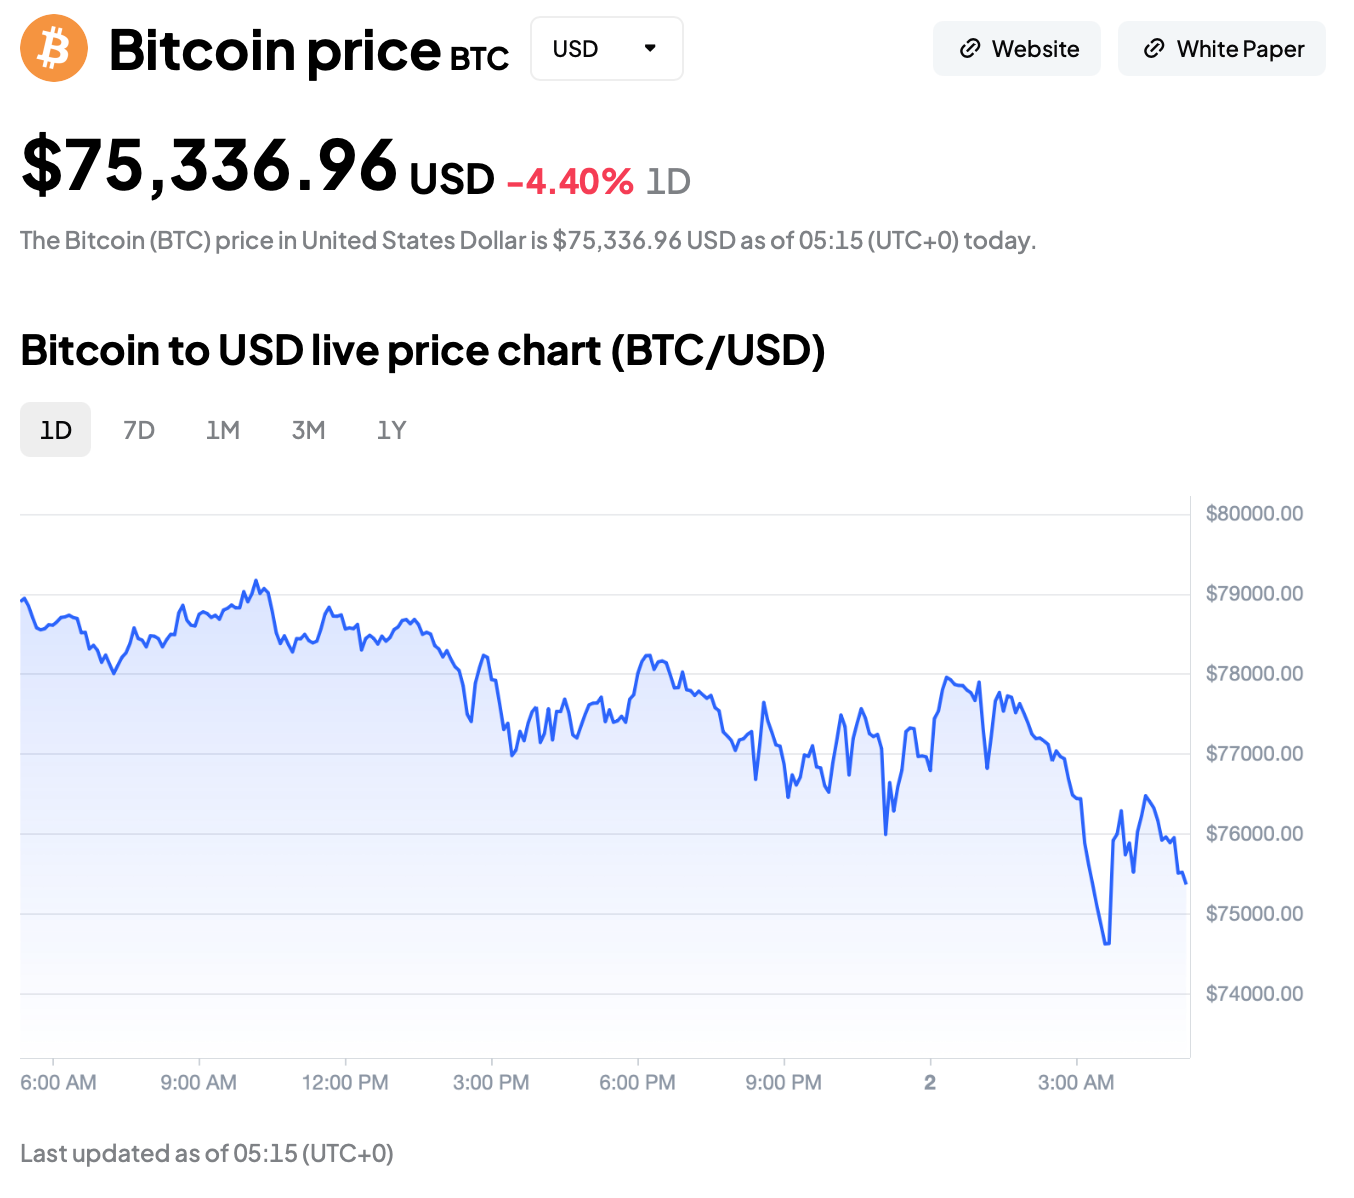Click the day 2 date marker on axis
This screenshot has height=1198, width=1354.
point(930,1082)
